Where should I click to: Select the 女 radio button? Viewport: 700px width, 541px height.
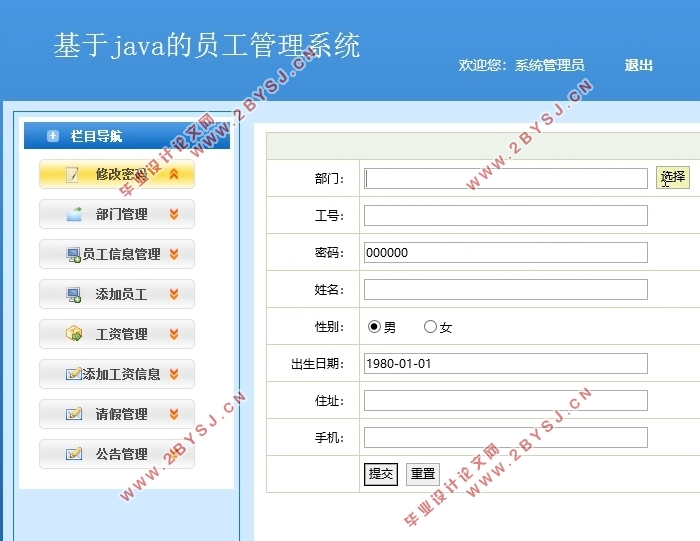pos(430,327)
